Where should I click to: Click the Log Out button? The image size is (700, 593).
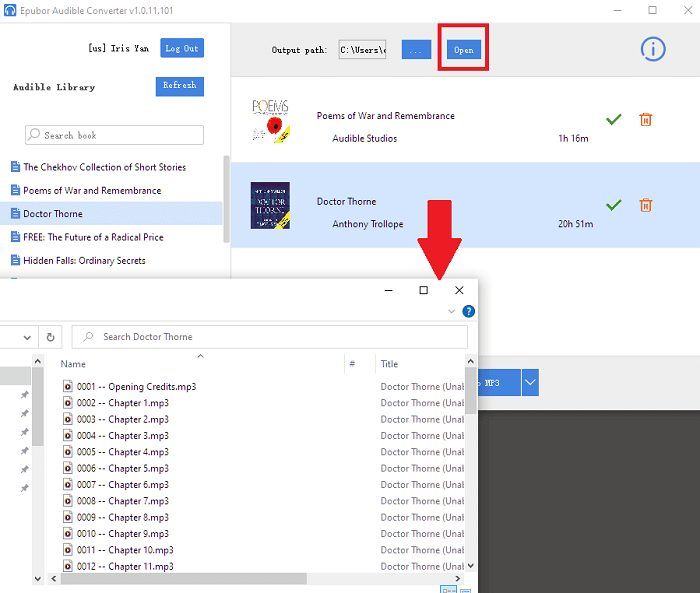pos(182,48)
